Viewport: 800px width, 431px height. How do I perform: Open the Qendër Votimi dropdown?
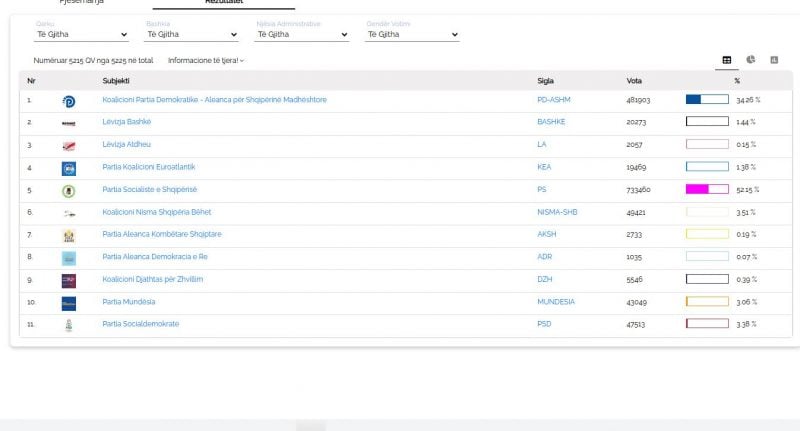click(x=412, y=34)
